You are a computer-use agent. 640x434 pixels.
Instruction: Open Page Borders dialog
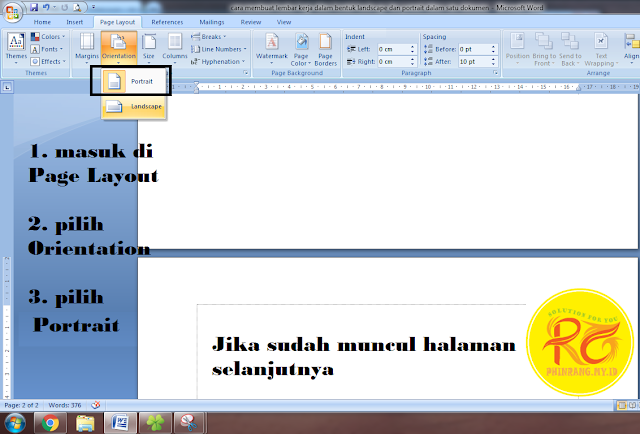coord(325,49)
